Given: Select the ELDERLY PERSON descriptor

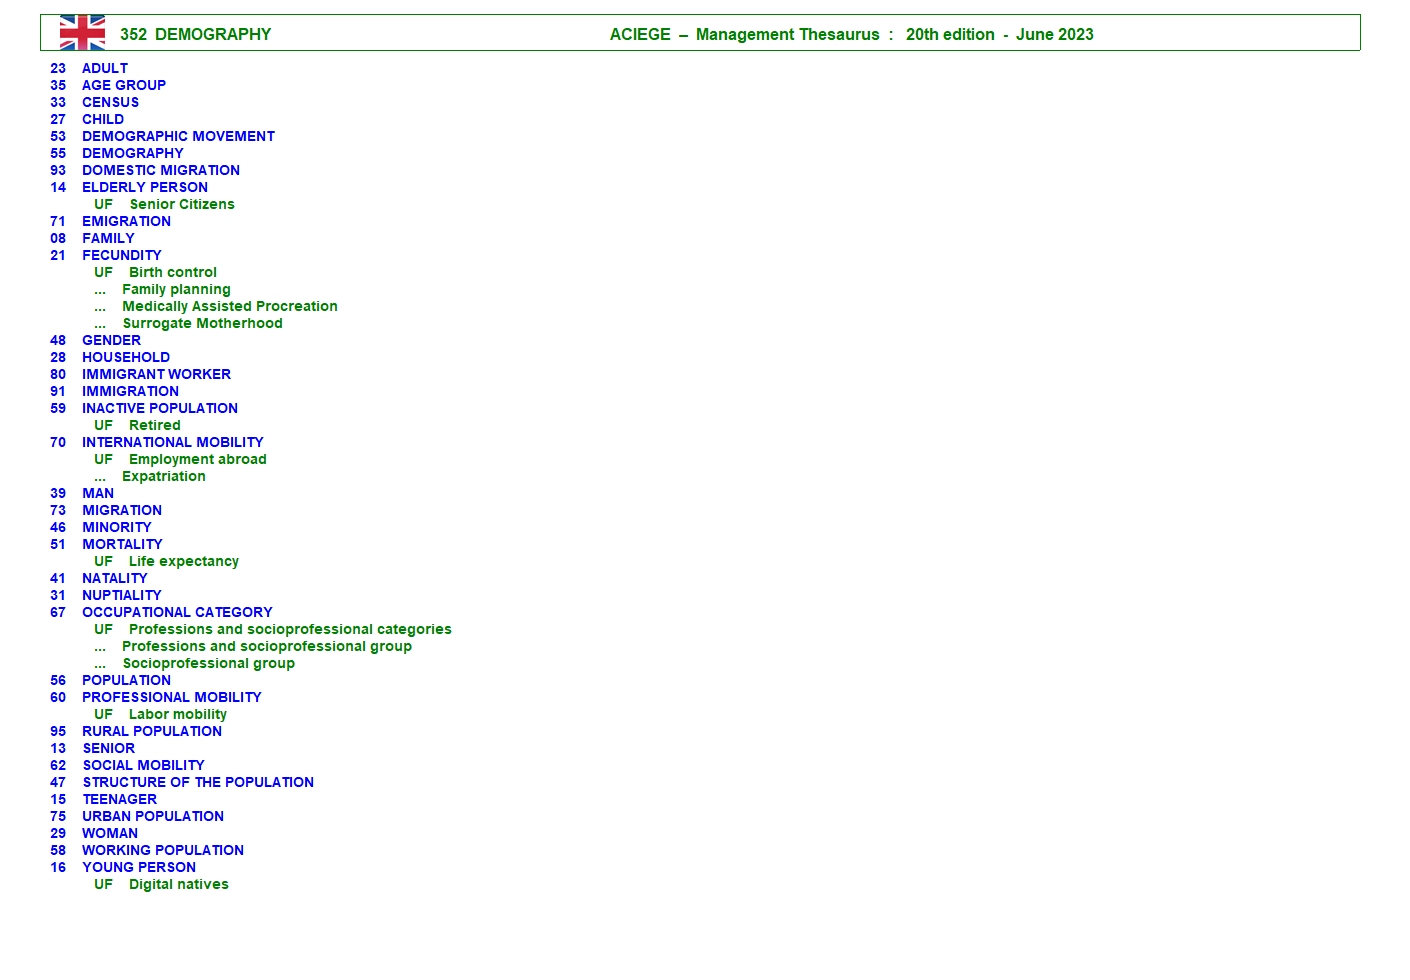Looking at the screenshot, I should (145, 187).
